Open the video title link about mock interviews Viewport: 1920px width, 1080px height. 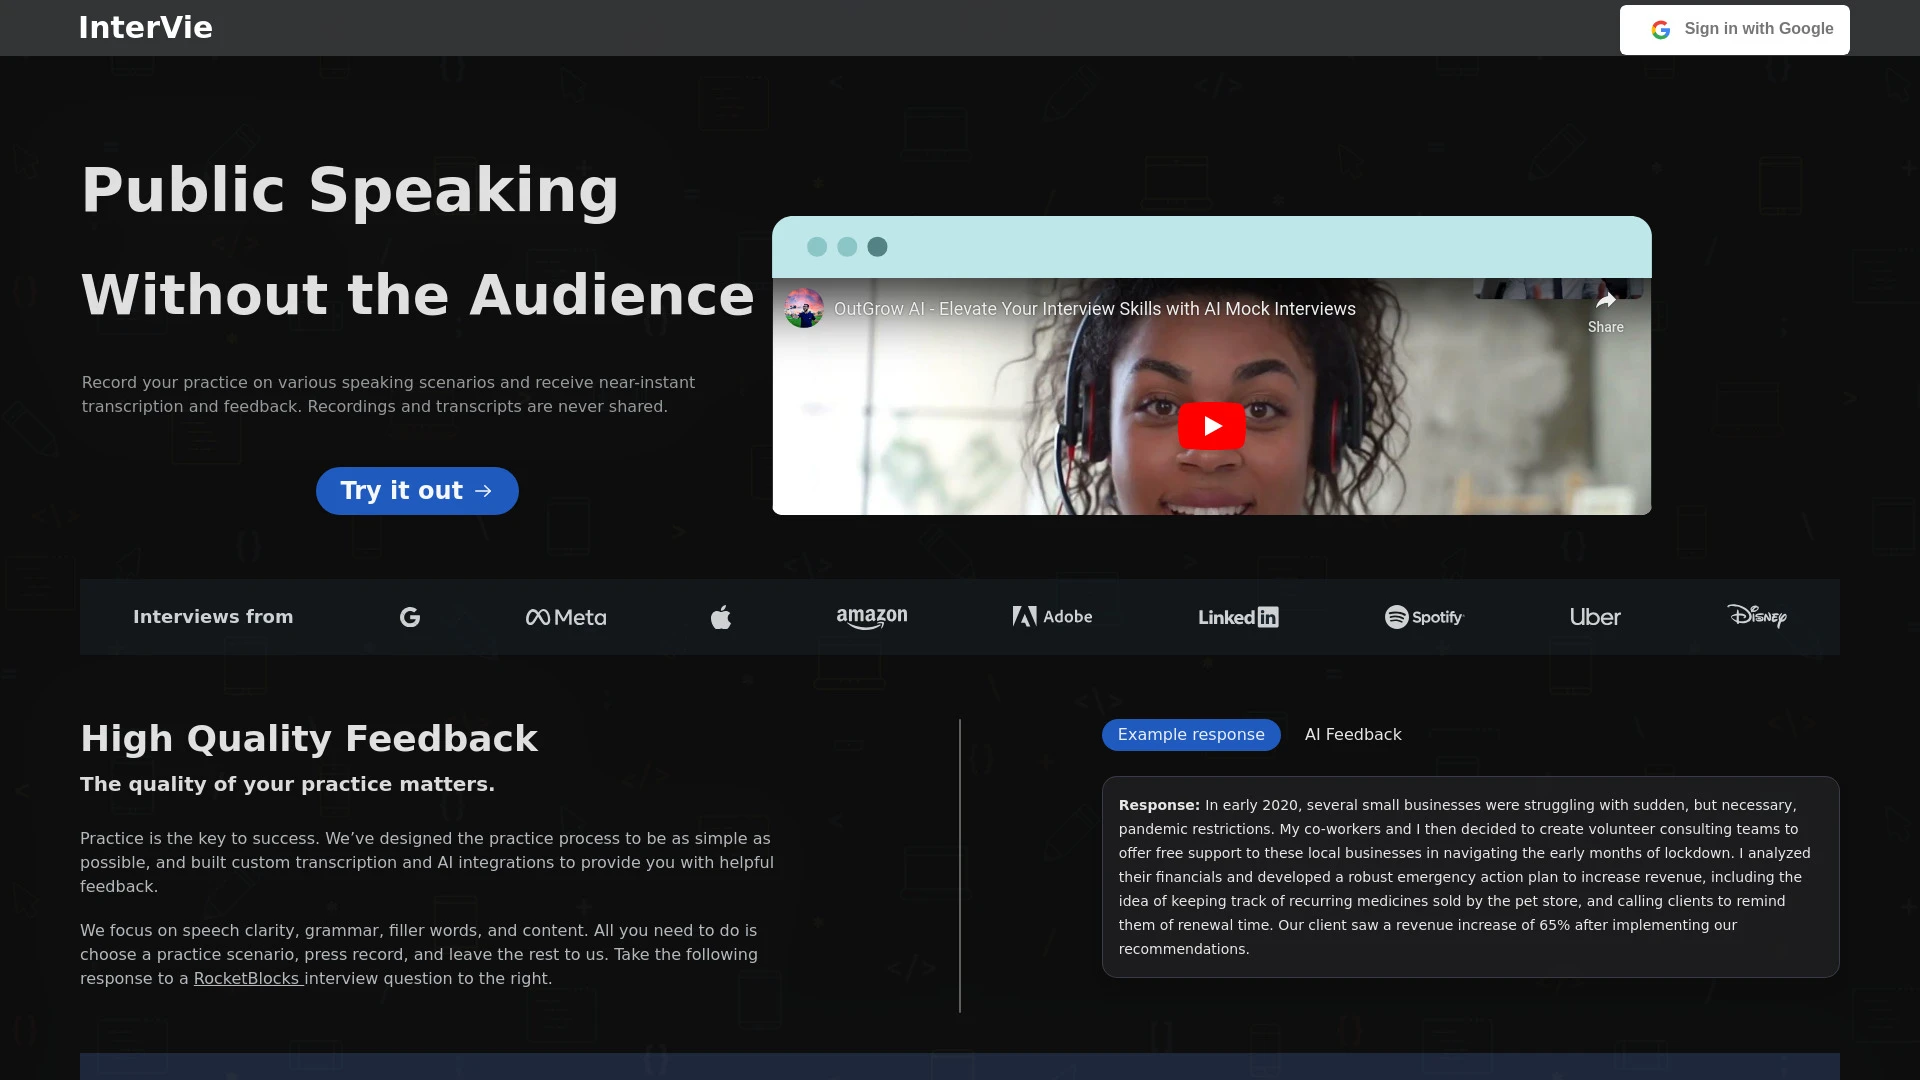tap(1094, 309)
